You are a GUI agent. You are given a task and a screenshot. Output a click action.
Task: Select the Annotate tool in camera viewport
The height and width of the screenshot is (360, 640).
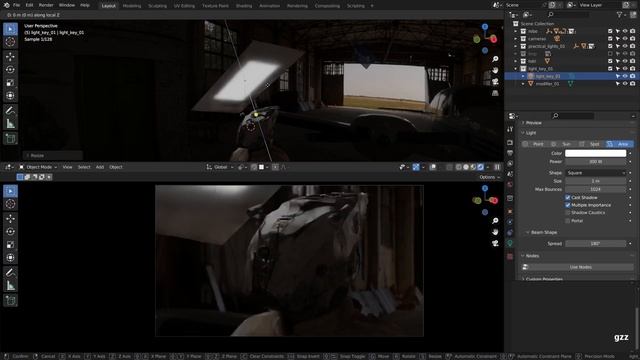[11, 273]
